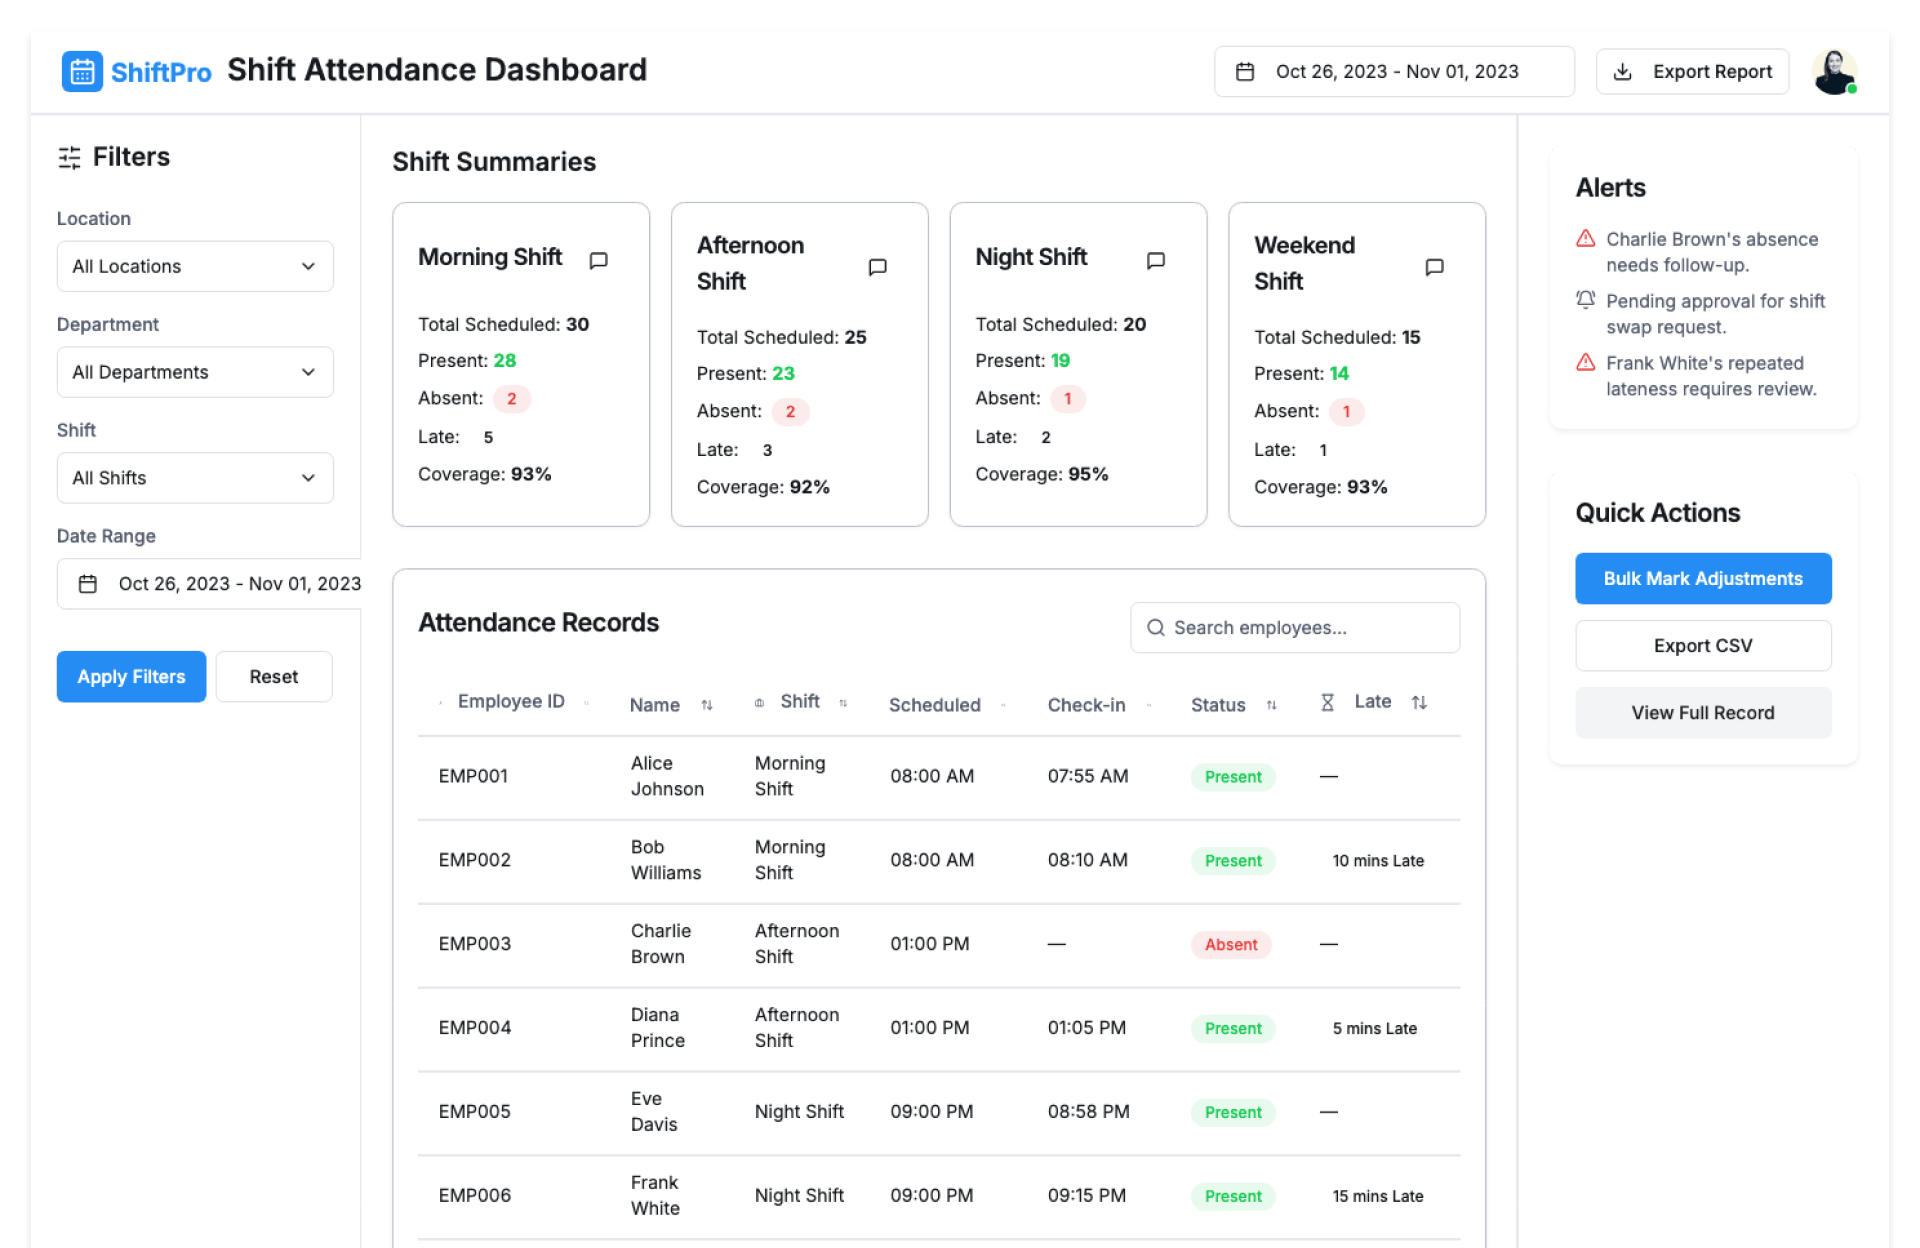Click Night Shift comment icon
This screenshot has width=1920, height=1248.
[x=1155, y=260]
